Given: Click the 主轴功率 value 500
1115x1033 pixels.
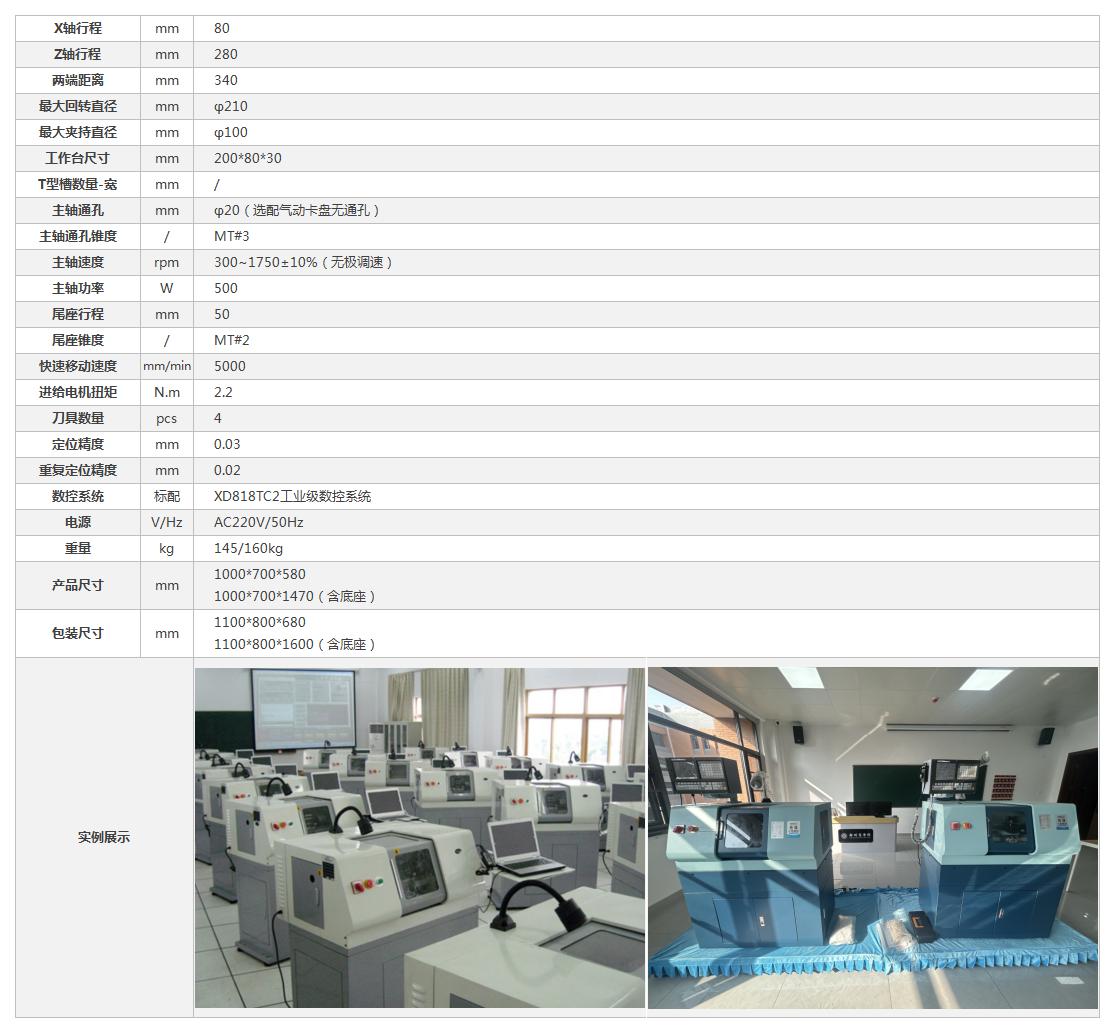Looking at the screenshot, I should click(225, 288).
